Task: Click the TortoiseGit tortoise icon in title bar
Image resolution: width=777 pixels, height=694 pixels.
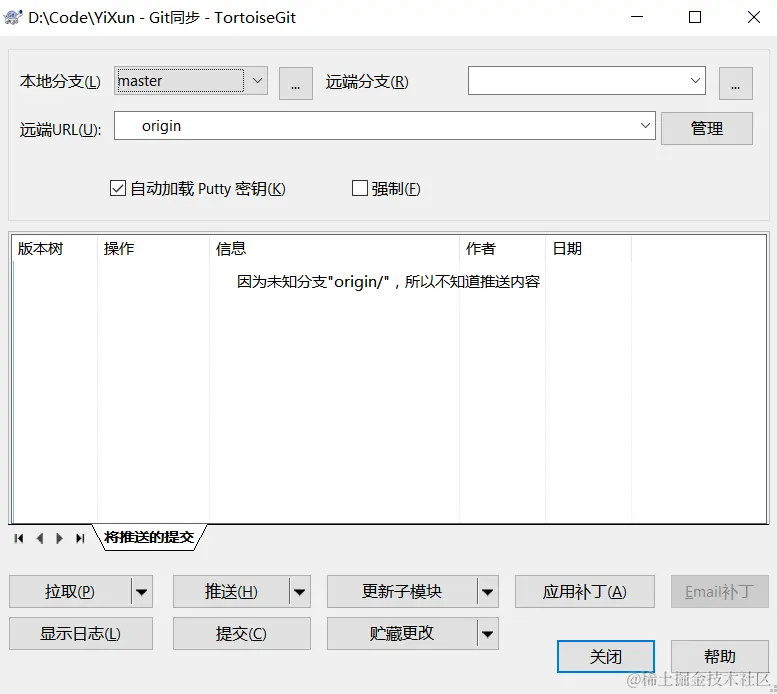Action: tap(12, 17)
